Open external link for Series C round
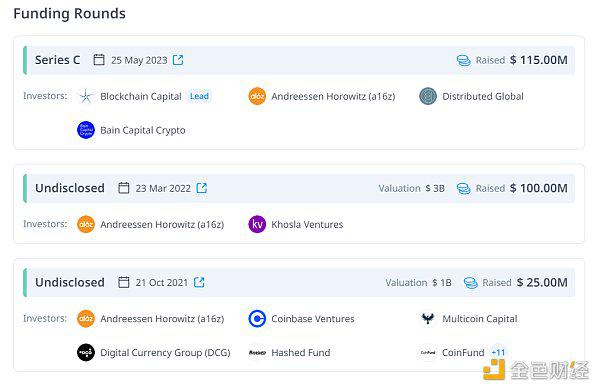Viewport: 600px width, 391px height. click(x=178, y=60)
